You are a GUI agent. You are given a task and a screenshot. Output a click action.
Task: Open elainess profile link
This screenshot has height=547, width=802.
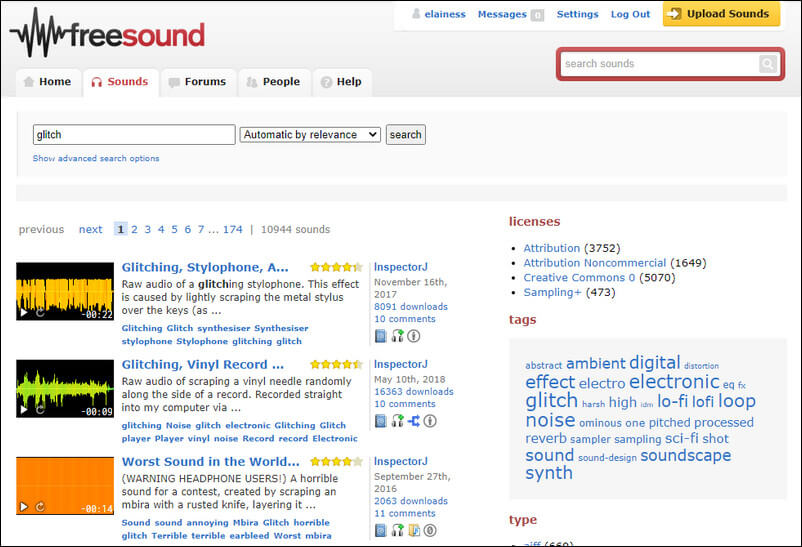click(x=445, y=14)
